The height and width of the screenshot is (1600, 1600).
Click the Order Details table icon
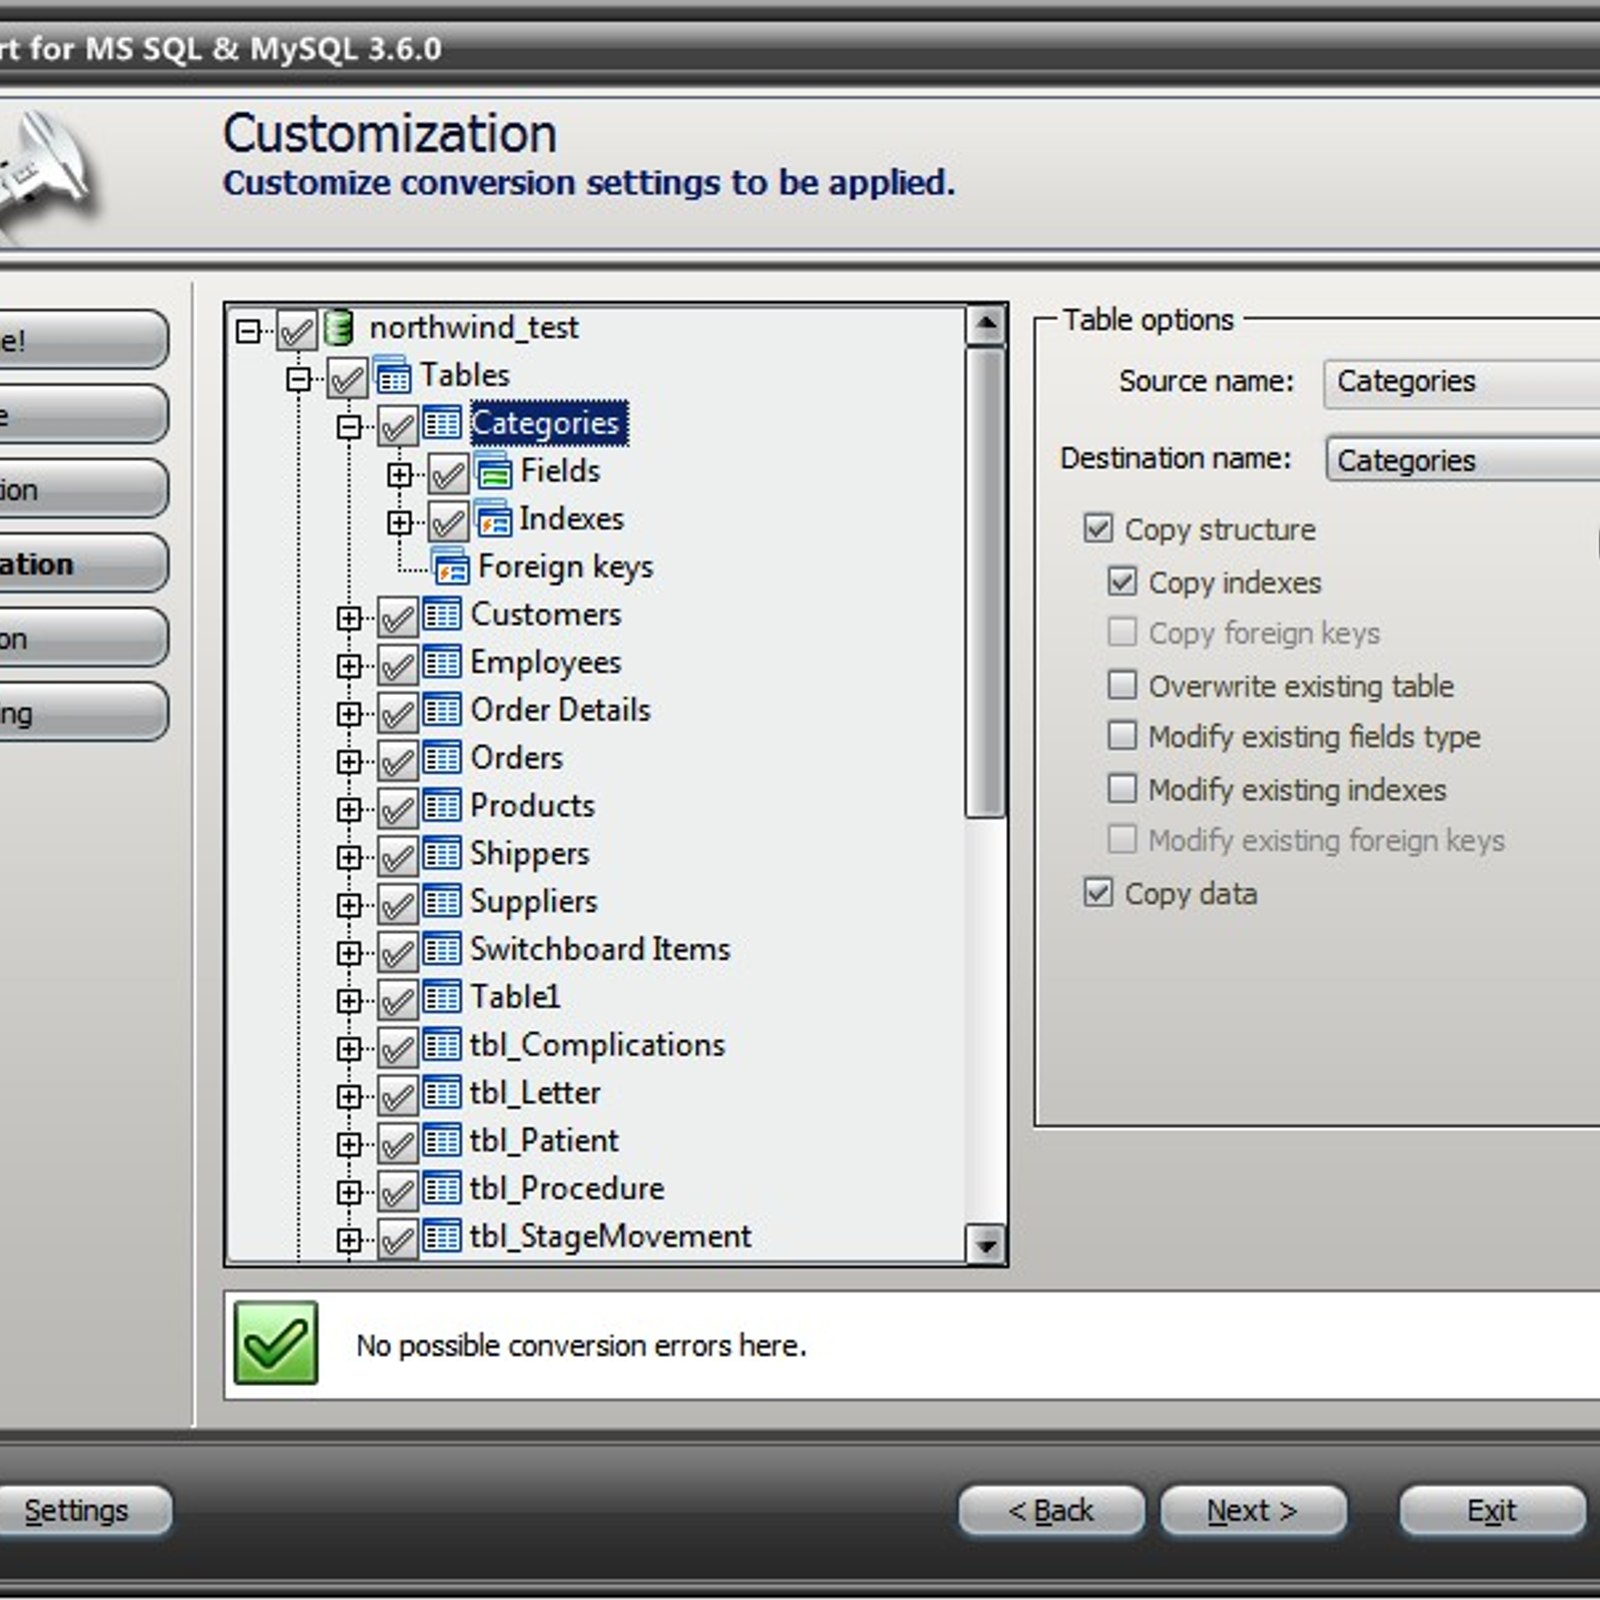[442, 710]
